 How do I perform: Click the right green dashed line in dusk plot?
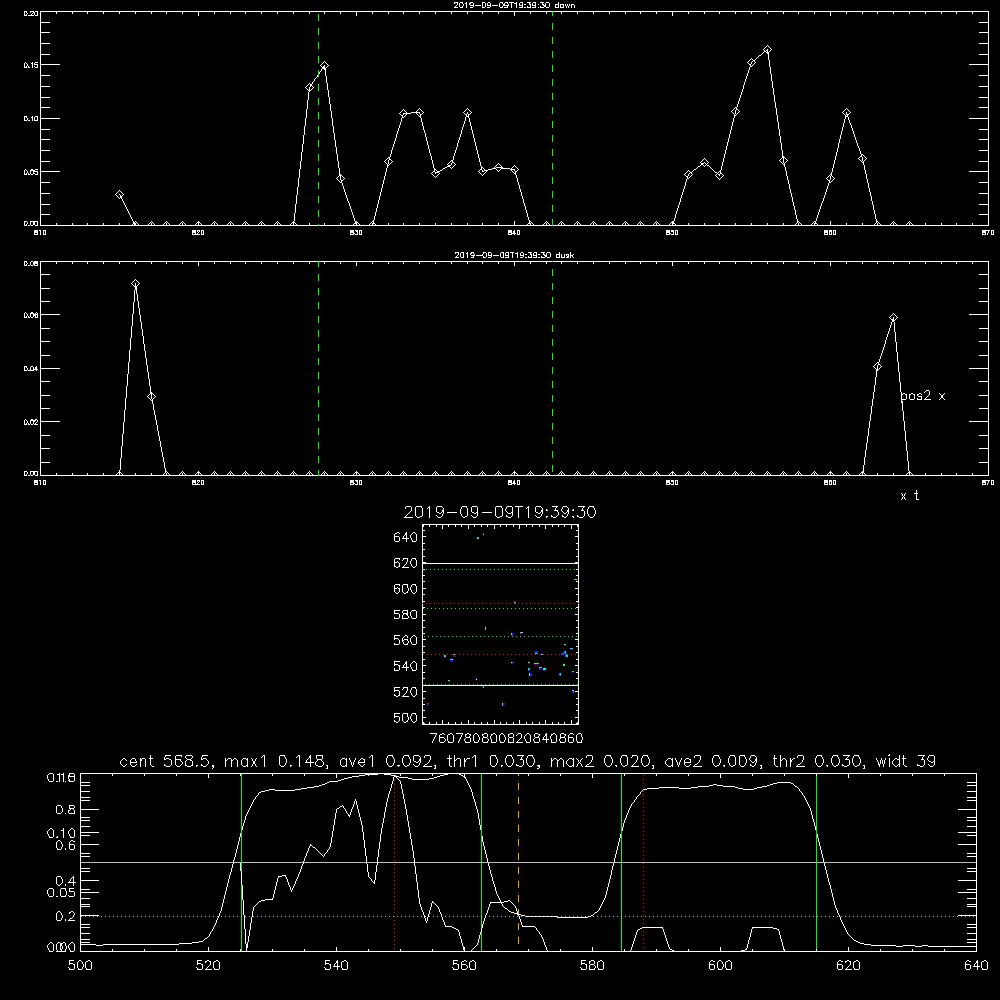click(x=552, y=368)
